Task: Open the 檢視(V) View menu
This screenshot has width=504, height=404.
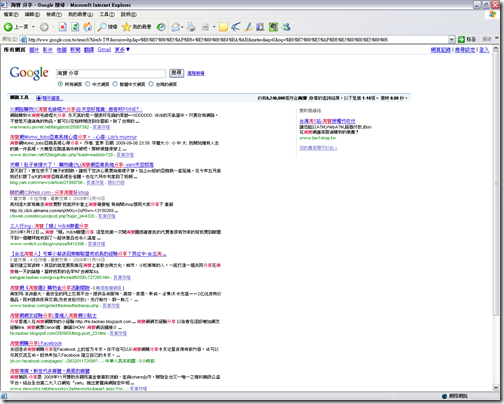Action: click(54, 14)
